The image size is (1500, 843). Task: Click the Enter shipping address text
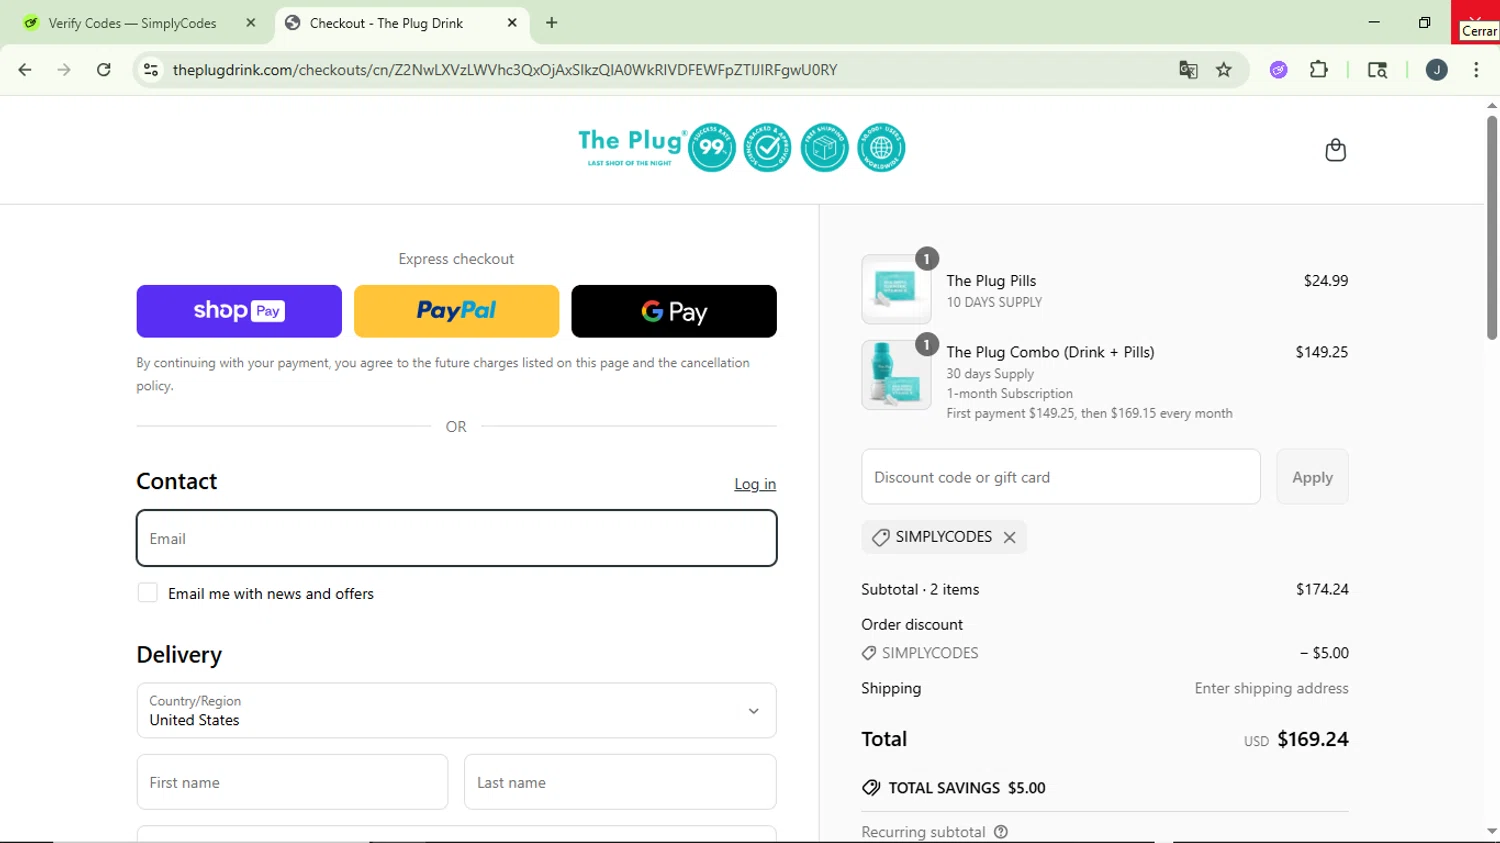(x=1271, y=688)
